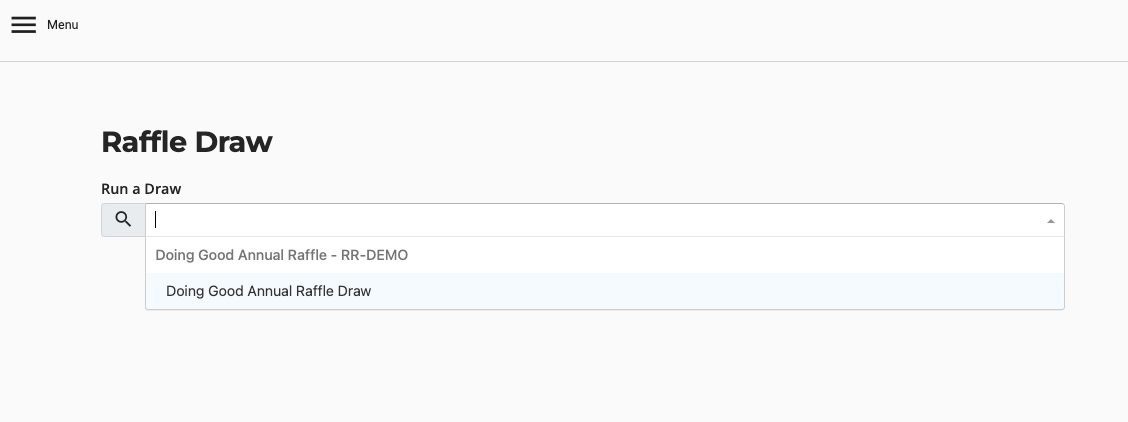Click the Run a Draw field label
Viewport: 1128px width, 422px height.
coord(141,188)
